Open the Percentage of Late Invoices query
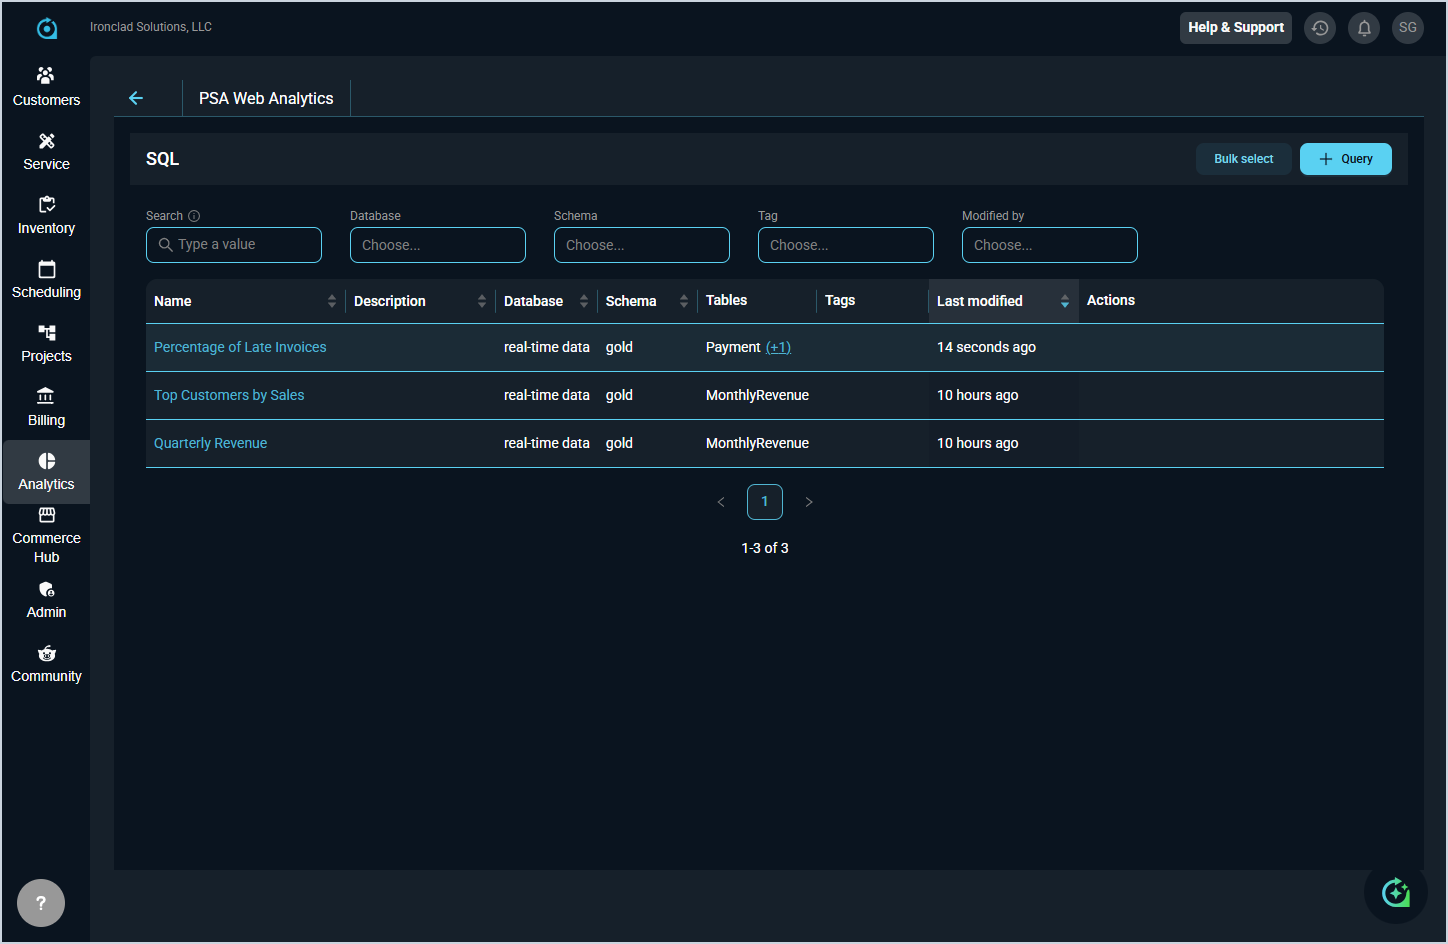Image resolution: width=1448 pixels, height=944 pixels. click(240, 347)
